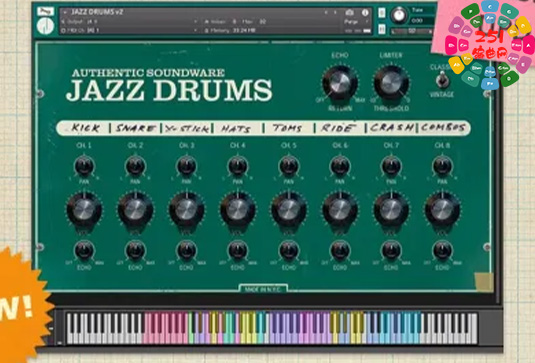Click the CH 8 Volume knob
Viewport: 535px width, 363px height.
(x=442, y=209)
